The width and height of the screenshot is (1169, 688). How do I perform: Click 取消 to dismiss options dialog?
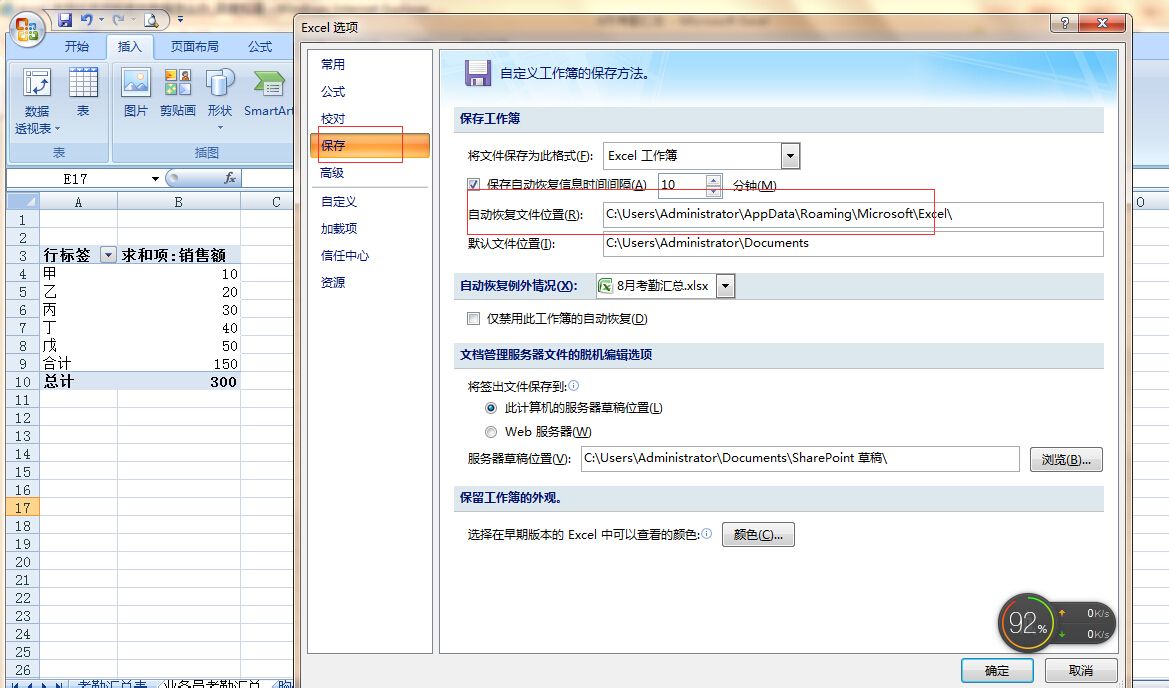pos(1080,670)
